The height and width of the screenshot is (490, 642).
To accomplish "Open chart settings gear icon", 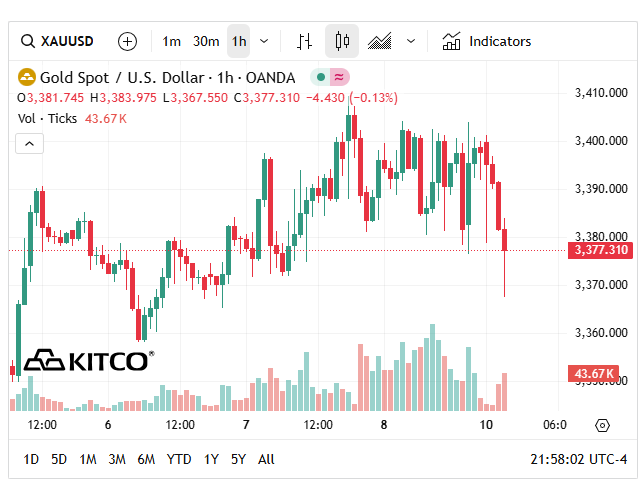I will point(602,425).
